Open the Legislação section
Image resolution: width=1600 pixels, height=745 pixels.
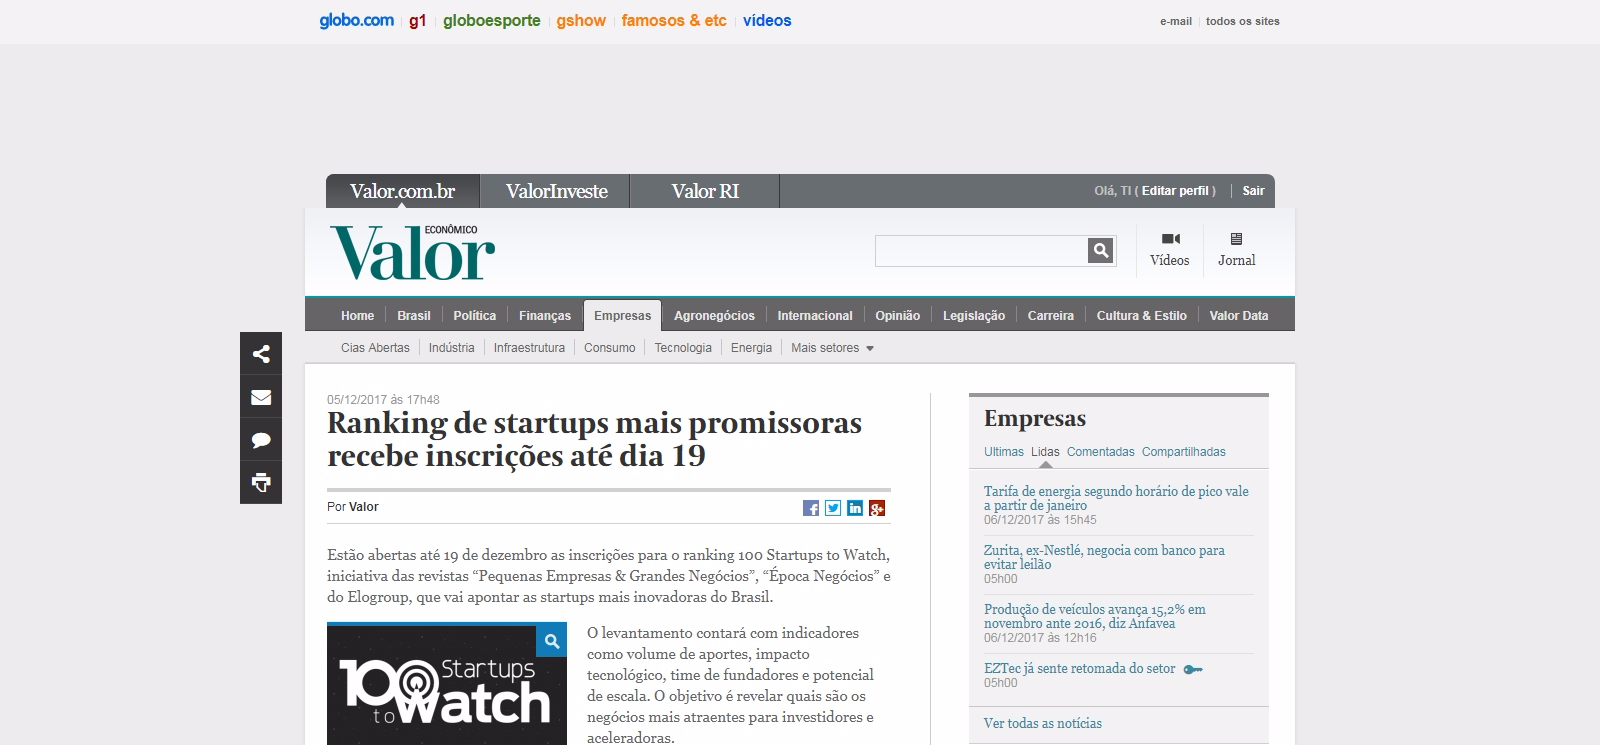click(x=974, y=316)
